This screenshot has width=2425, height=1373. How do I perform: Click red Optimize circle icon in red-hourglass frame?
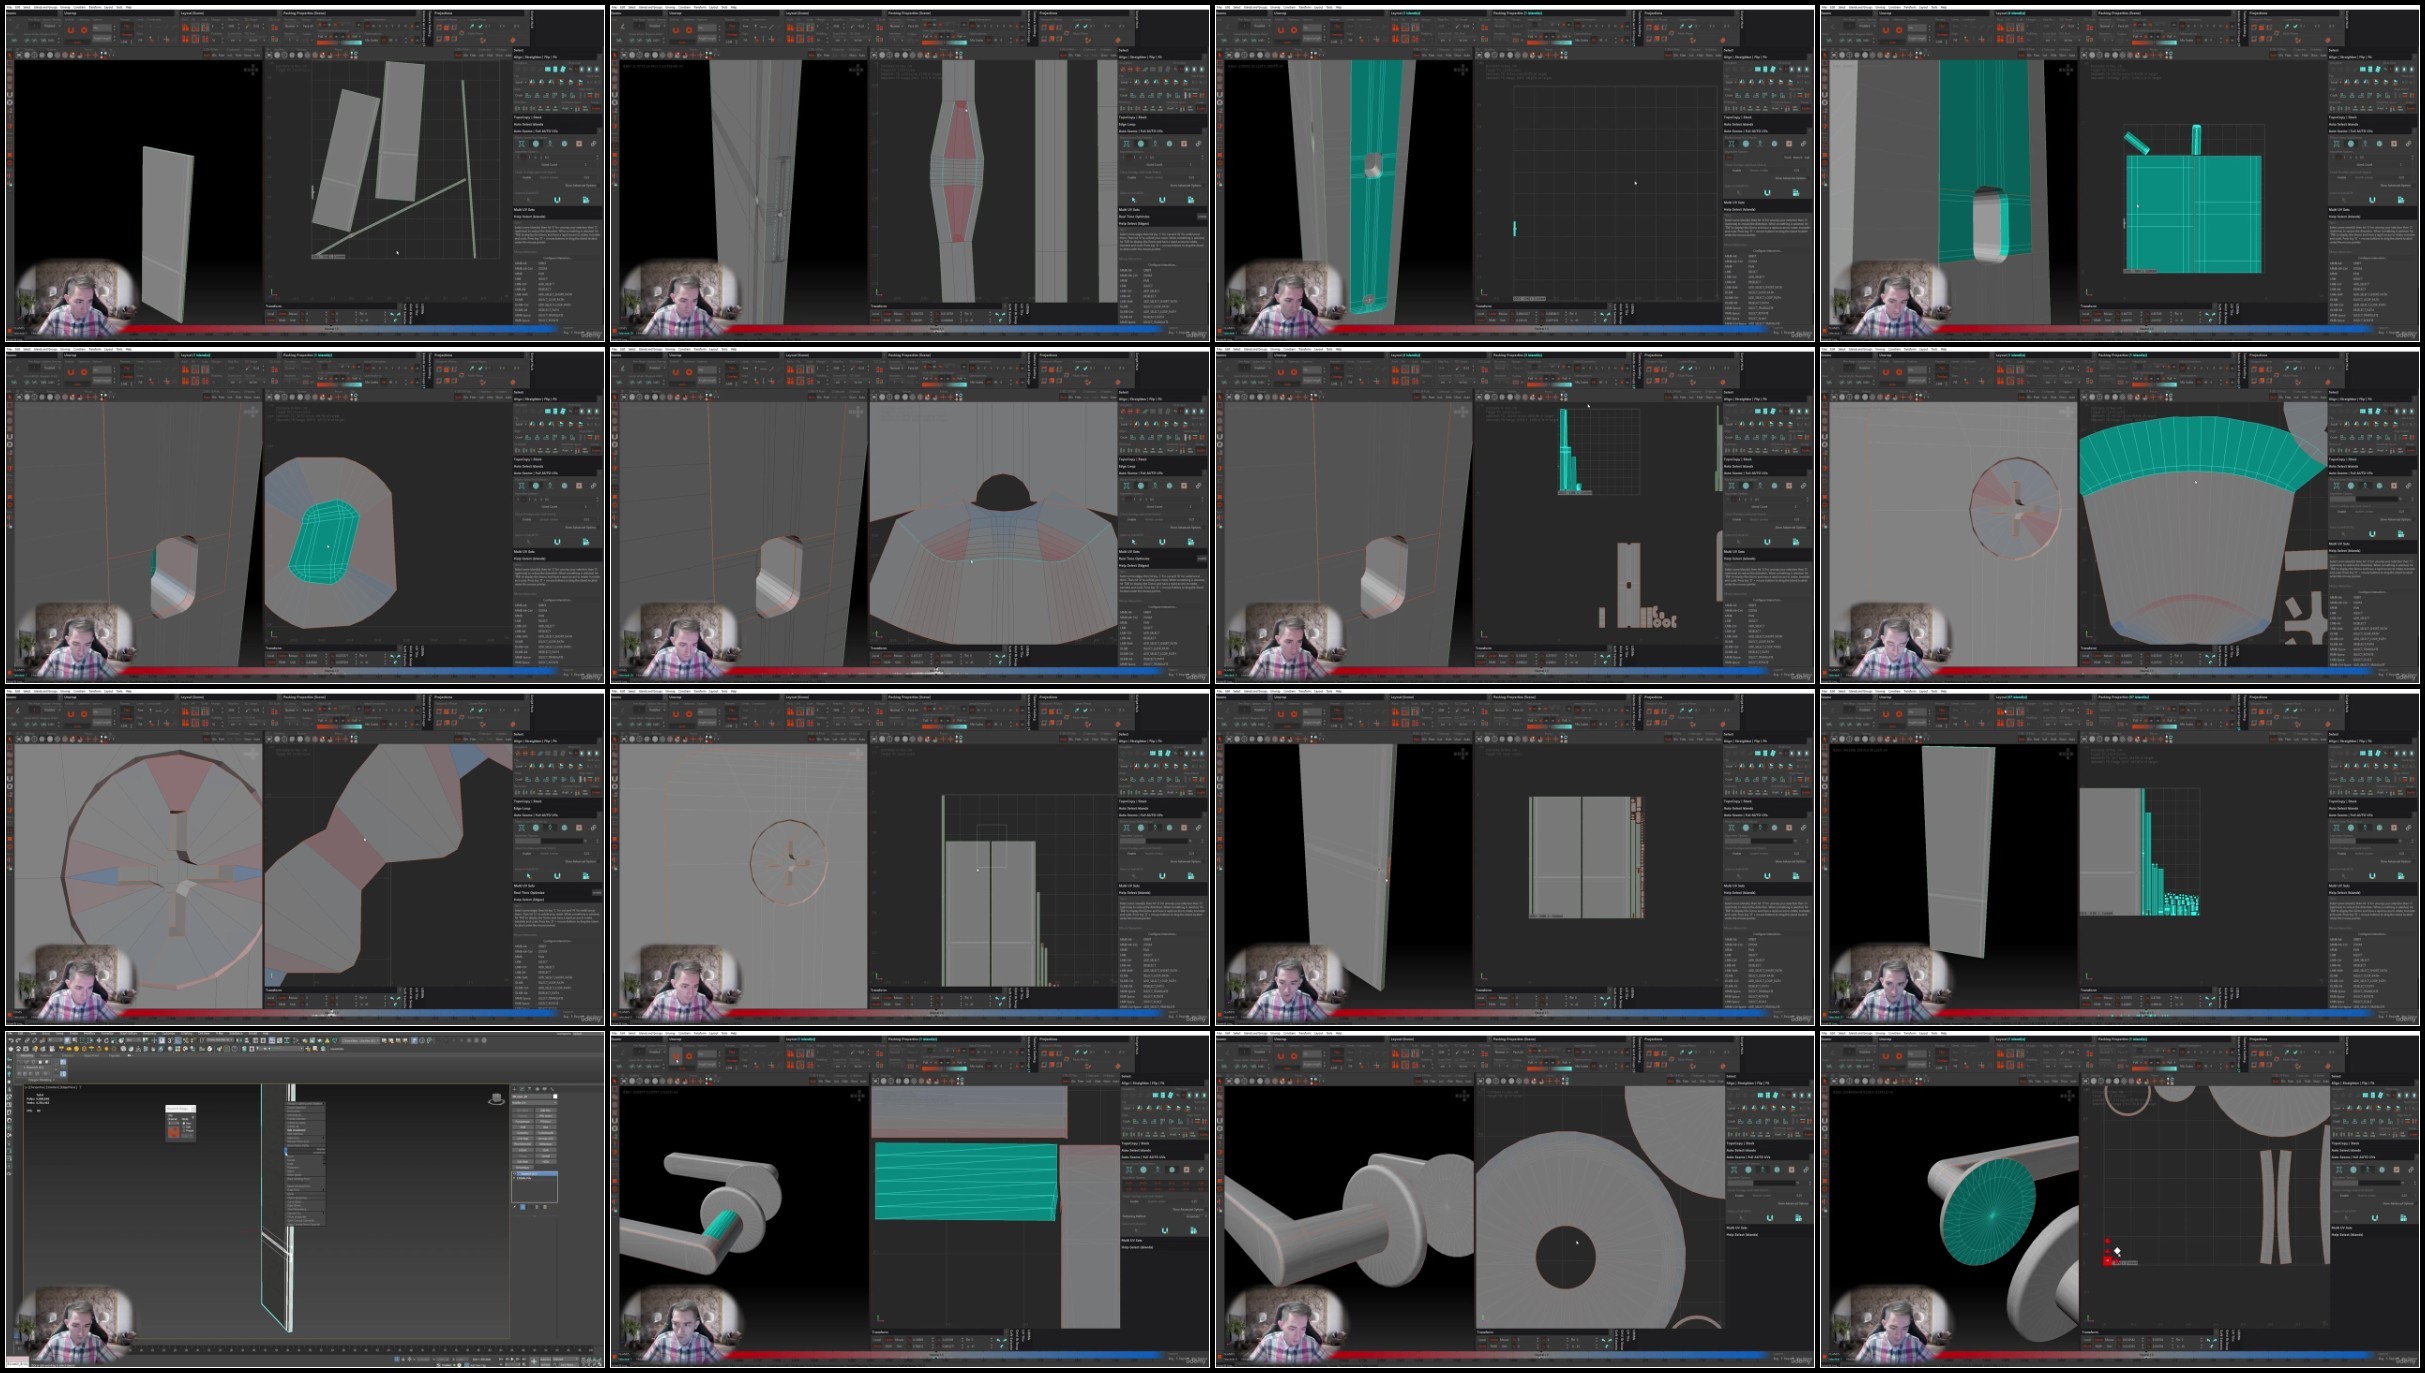[x=689, y=30]
